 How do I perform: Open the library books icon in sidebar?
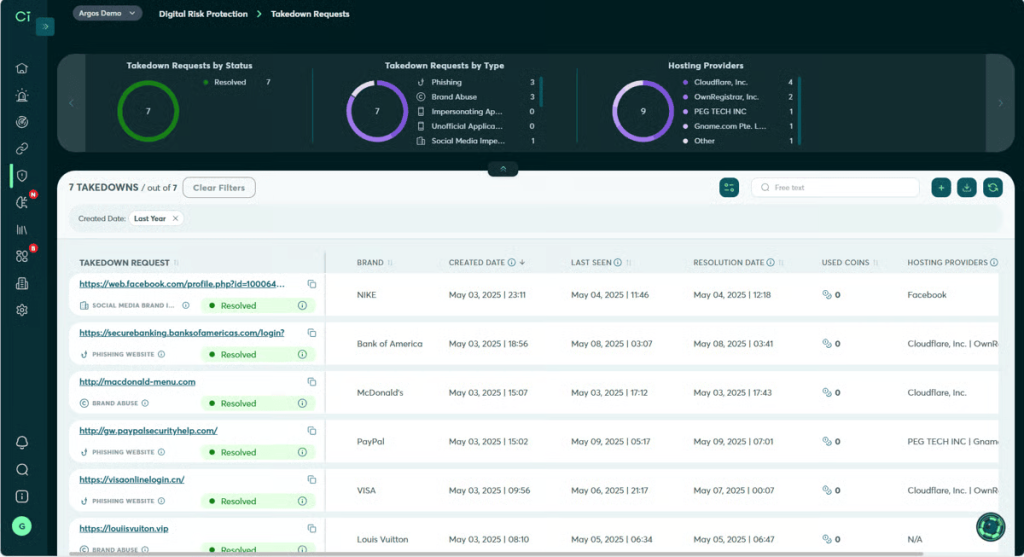click(x=22, y=229)
